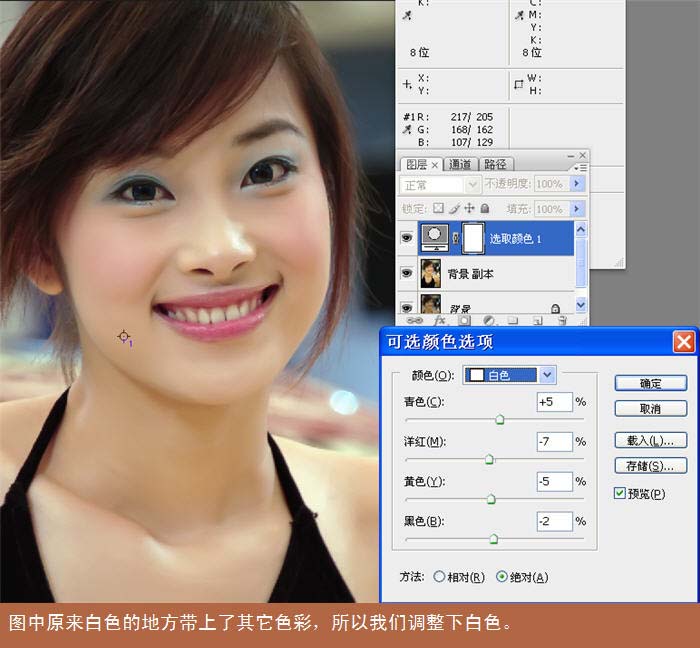Click the lock transparent pixels icon
Image resolution: width=700 pixels, height=648 pixels.
click(439, 208)
